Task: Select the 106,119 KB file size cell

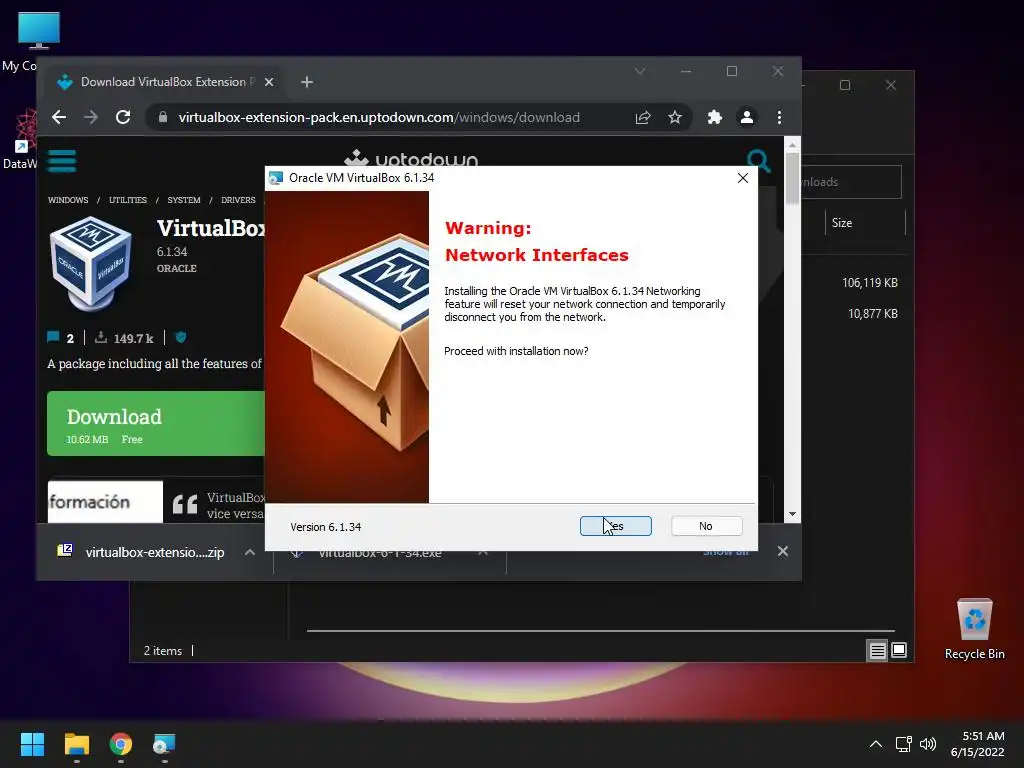Action: point(869,283)
